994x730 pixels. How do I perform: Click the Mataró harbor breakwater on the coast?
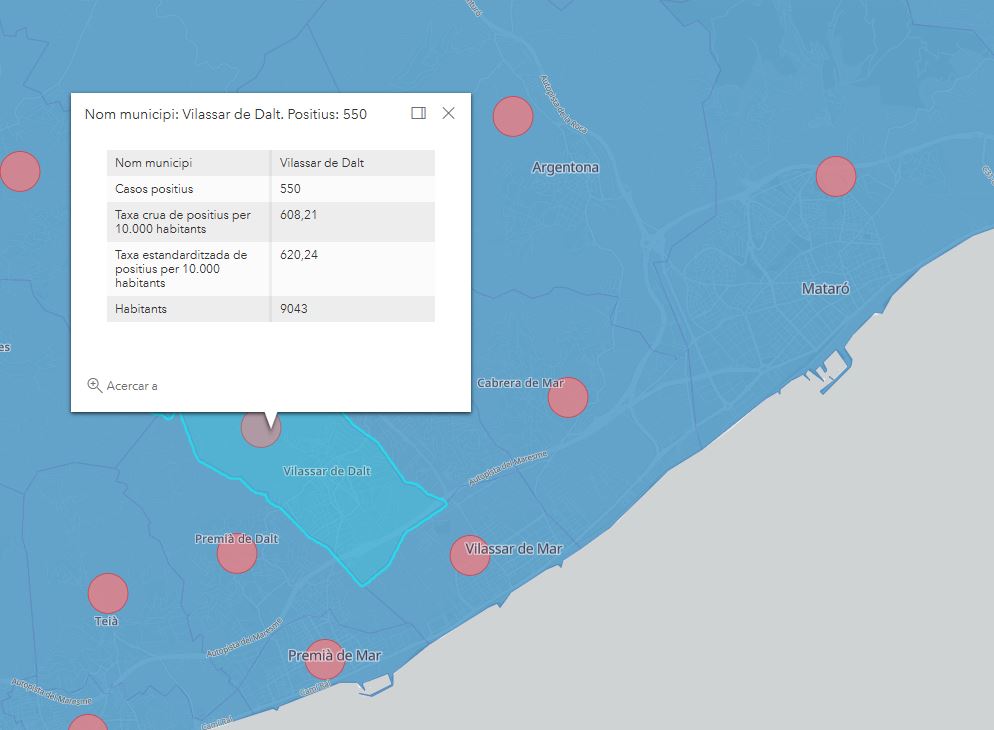838,373
